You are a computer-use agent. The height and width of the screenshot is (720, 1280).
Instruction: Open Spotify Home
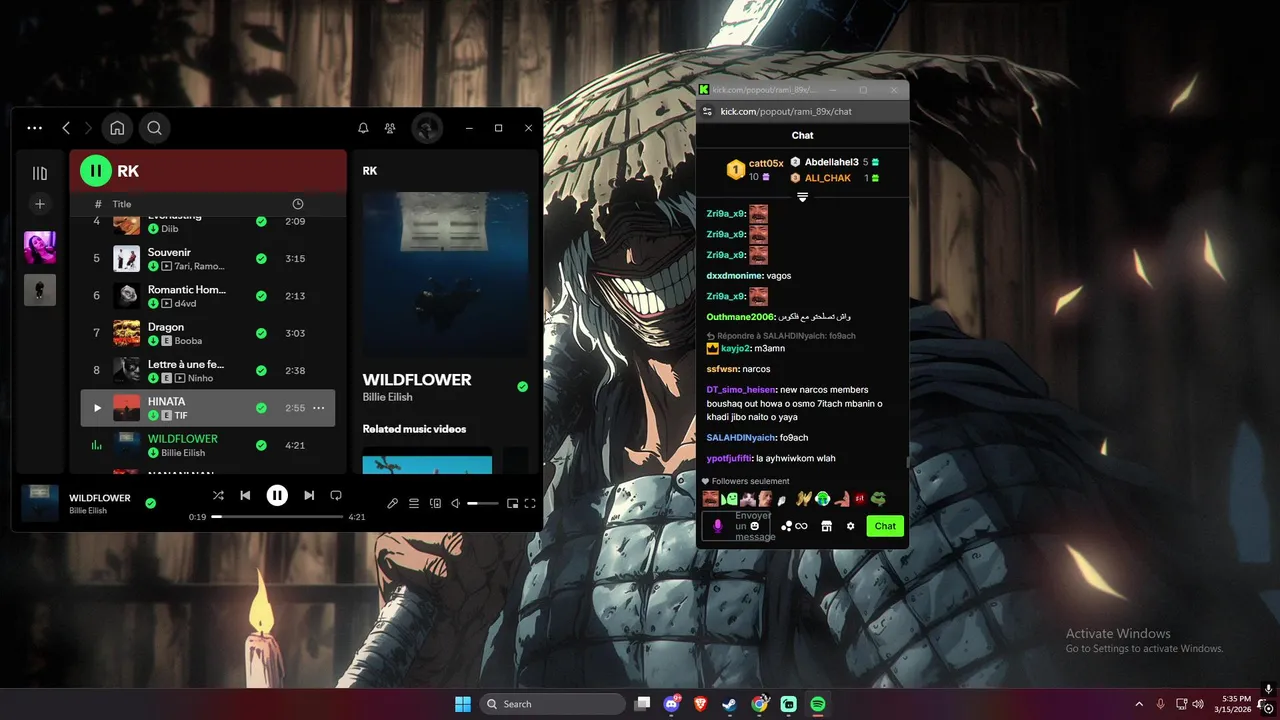click(x=117, y=128)
